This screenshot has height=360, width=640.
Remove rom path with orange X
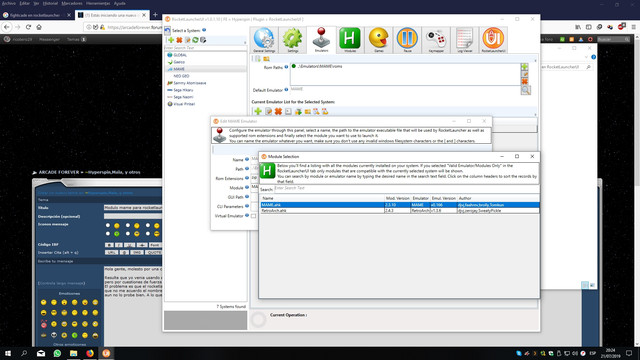click(x=525, y=82)
